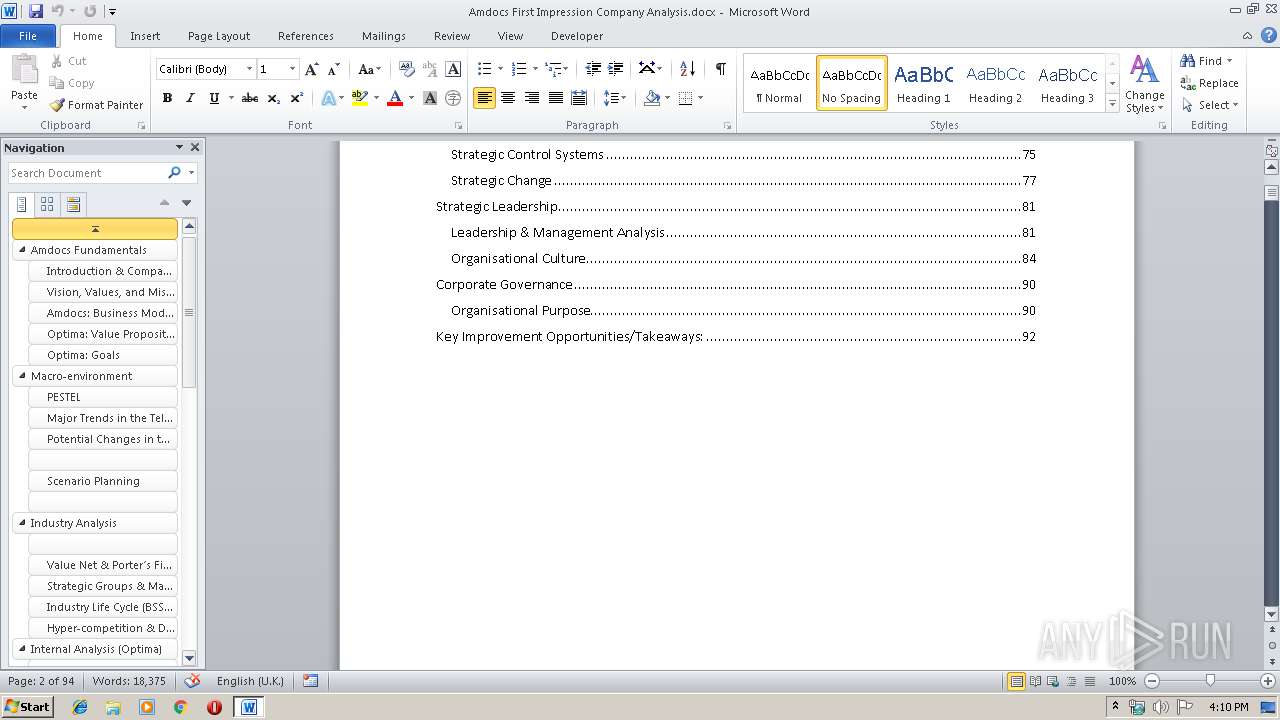Apply Heading 2 style
The width and height of the screenshot is (1280, 720).
(995, 83)
